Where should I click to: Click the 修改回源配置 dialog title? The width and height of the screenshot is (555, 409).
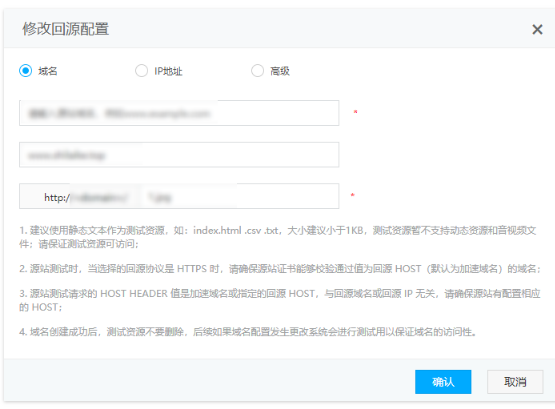(x=66, y=29)
